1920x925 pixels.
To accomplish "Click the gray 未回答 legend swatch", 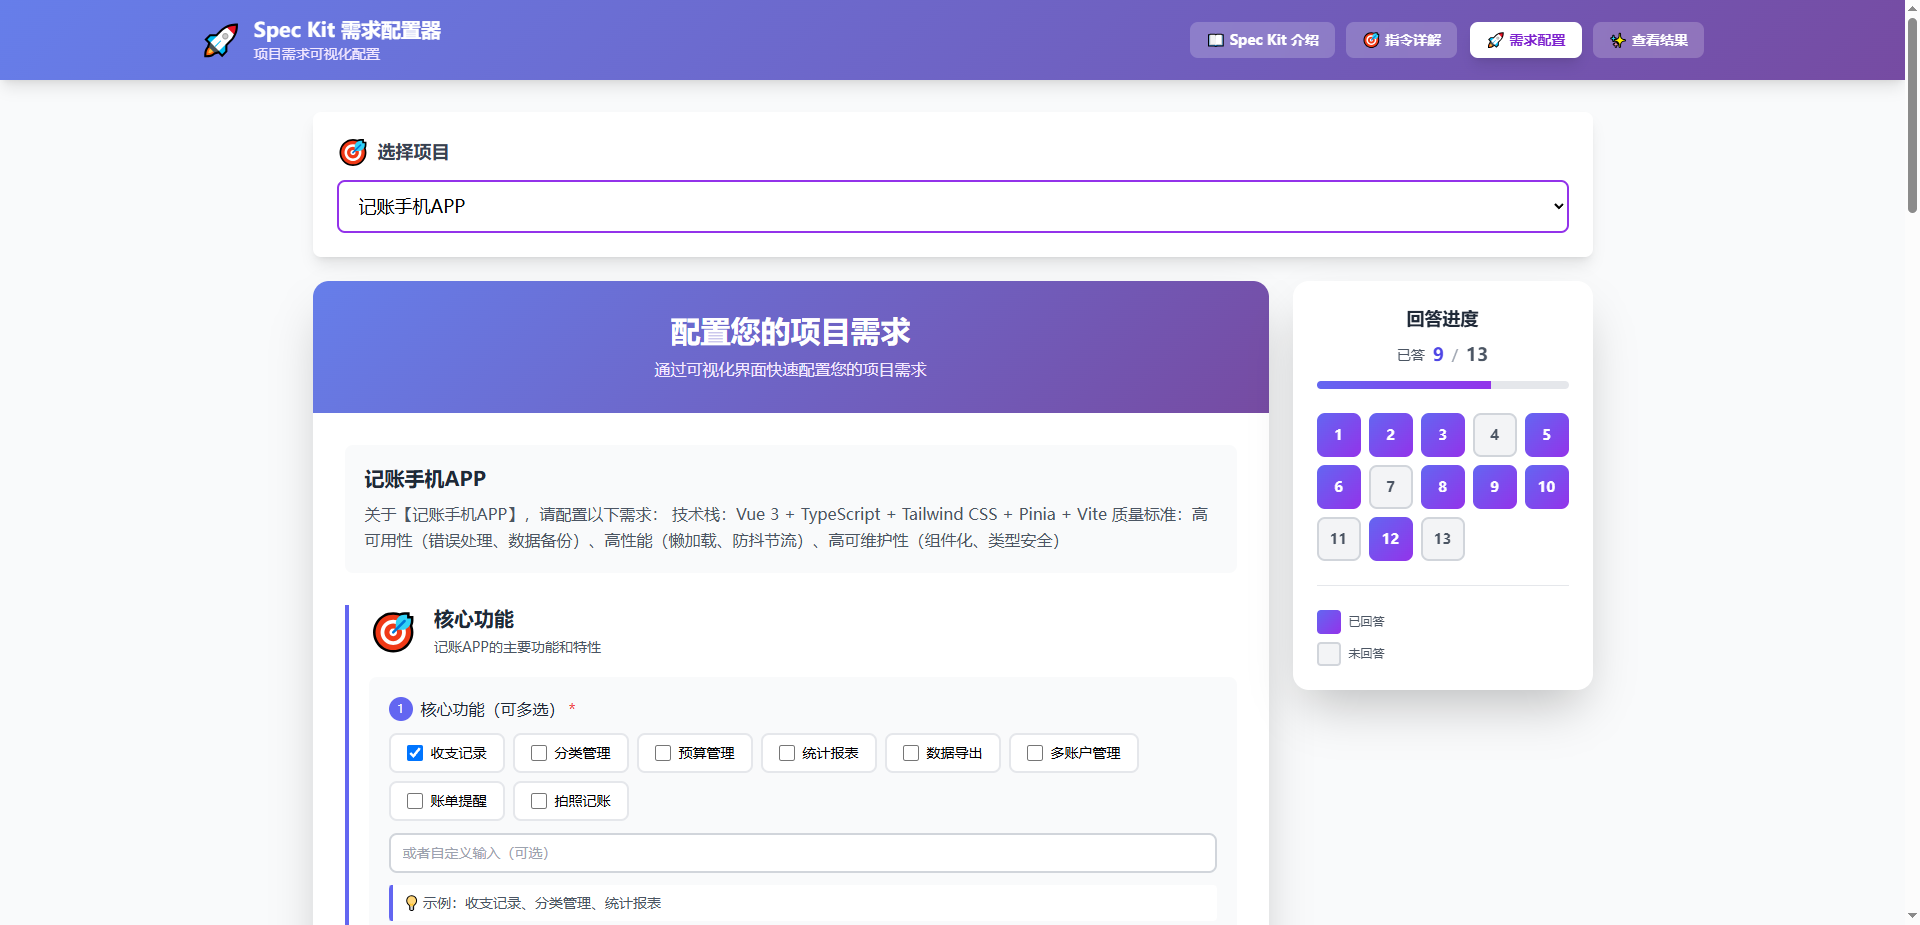I will (x=1329, y=654).
